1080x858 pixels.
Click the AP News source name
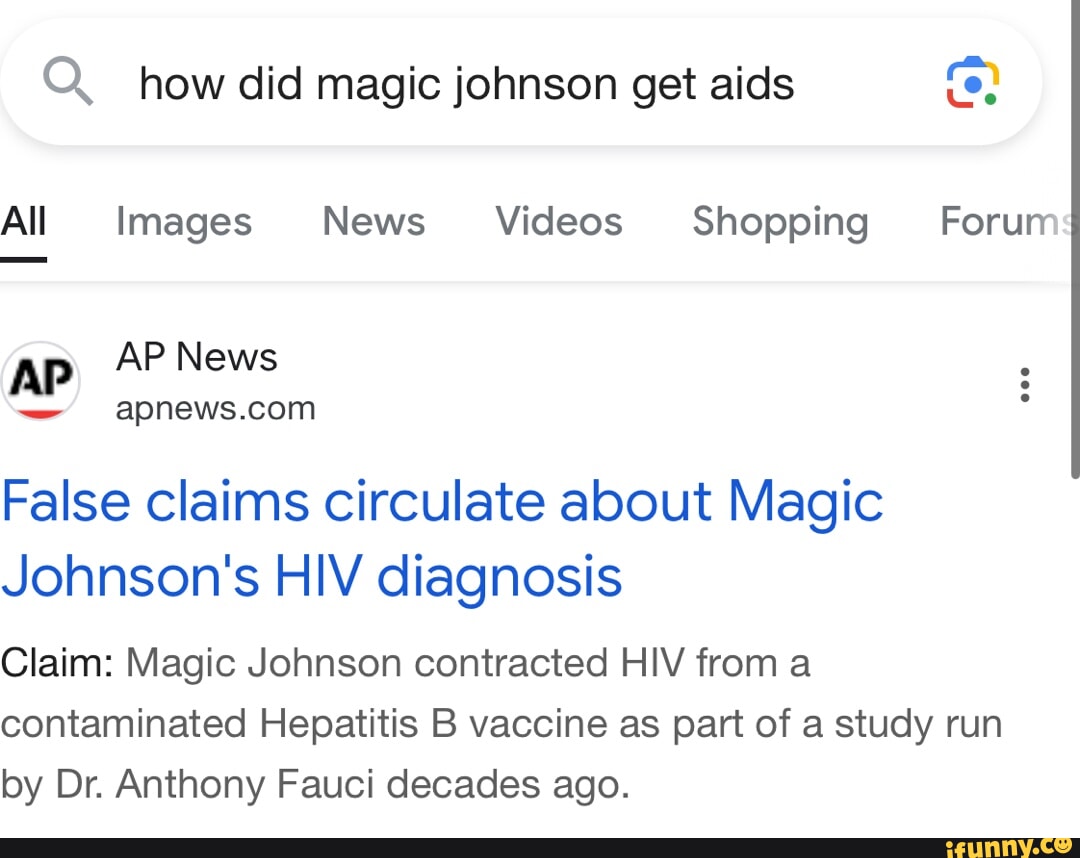click(x=197, y=357)
